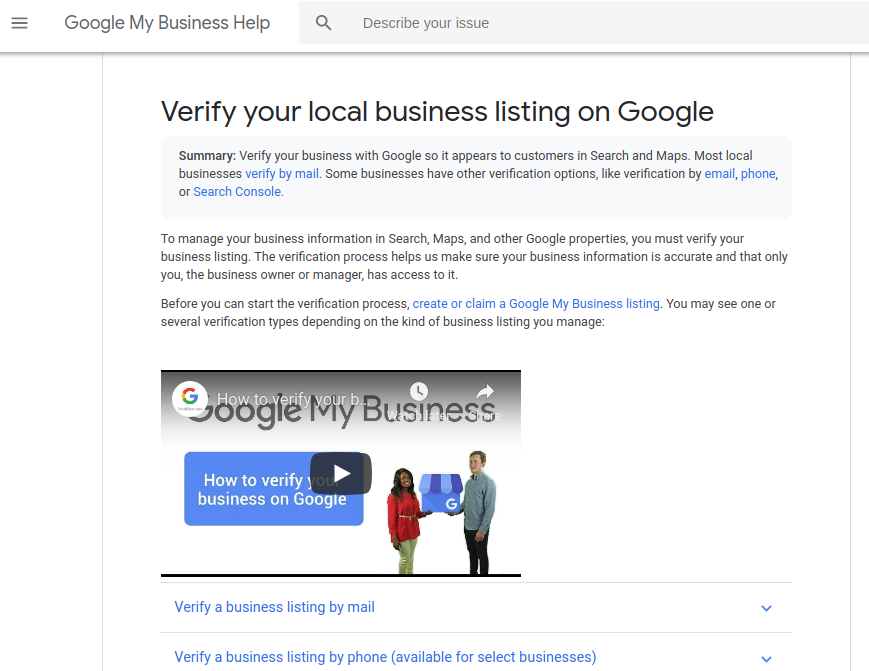
Task: Click the search magnifier icon
Action: pyautogui.click(x=324, y=23)
